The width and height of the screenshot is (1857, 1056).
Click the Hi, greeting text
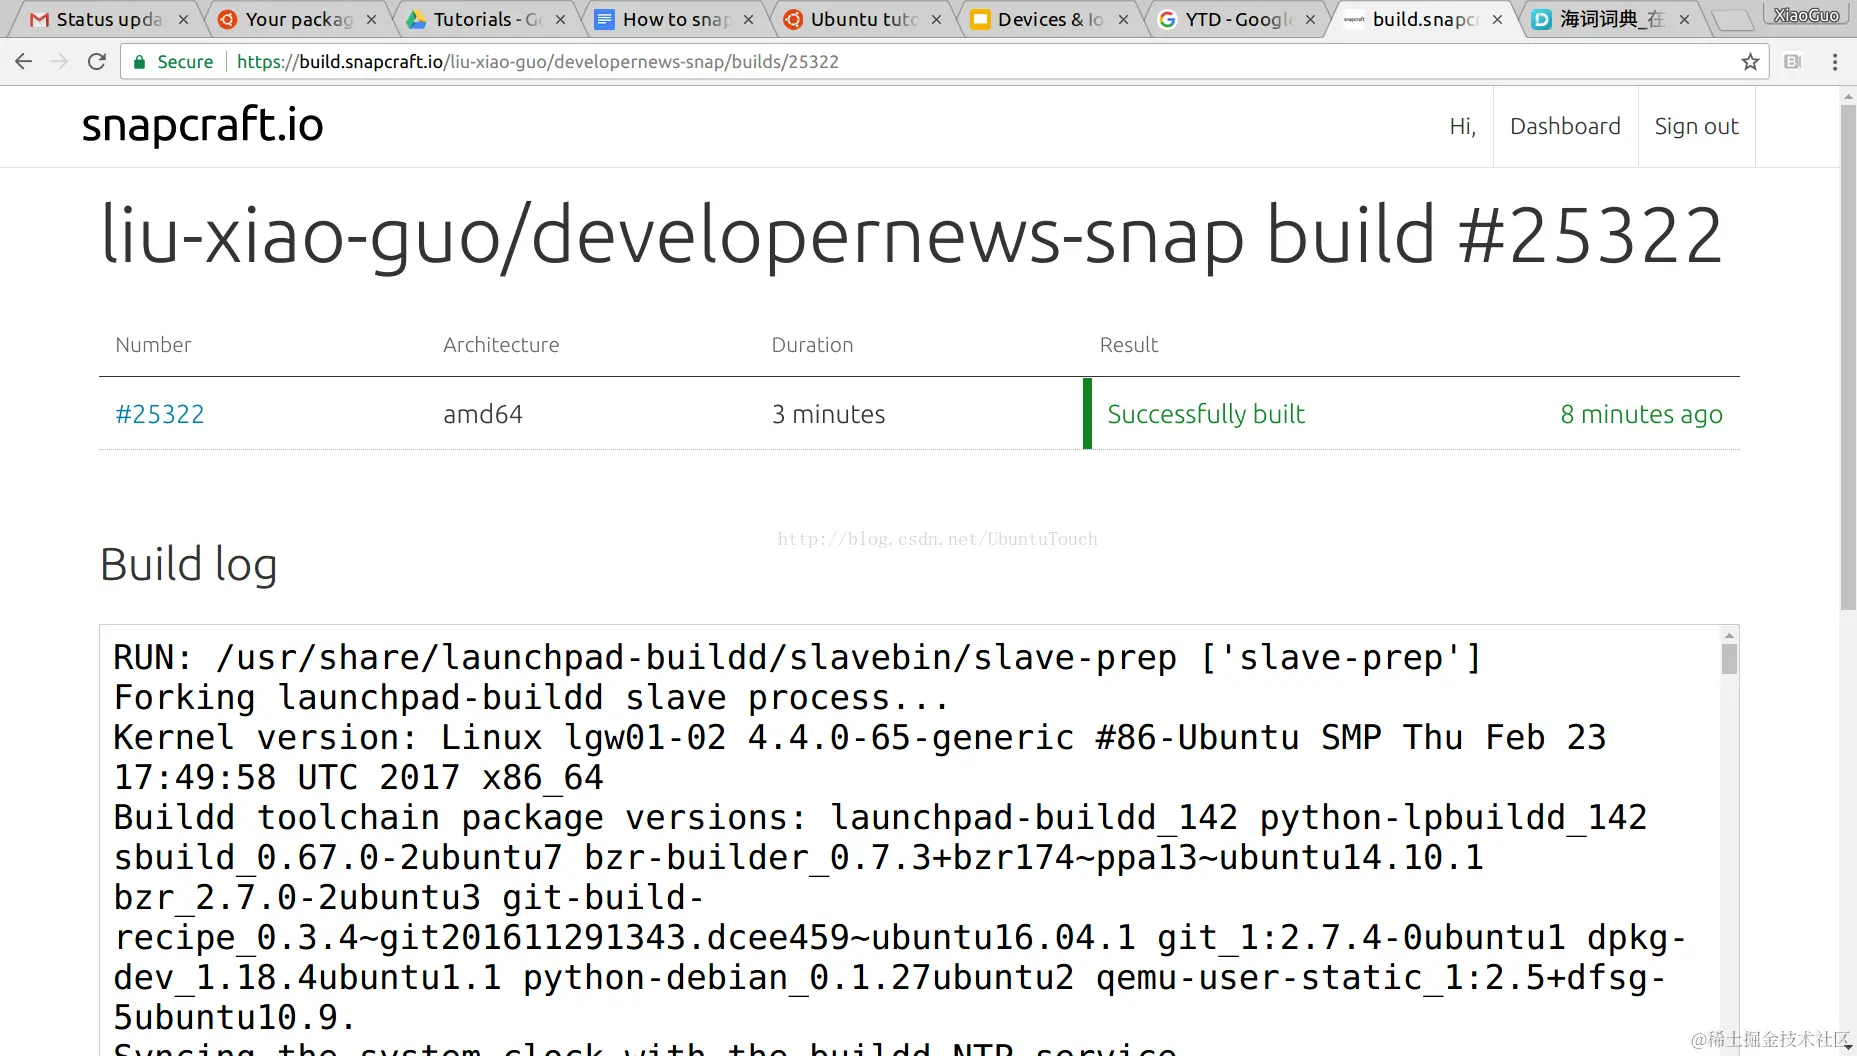tap(1462, 126)
